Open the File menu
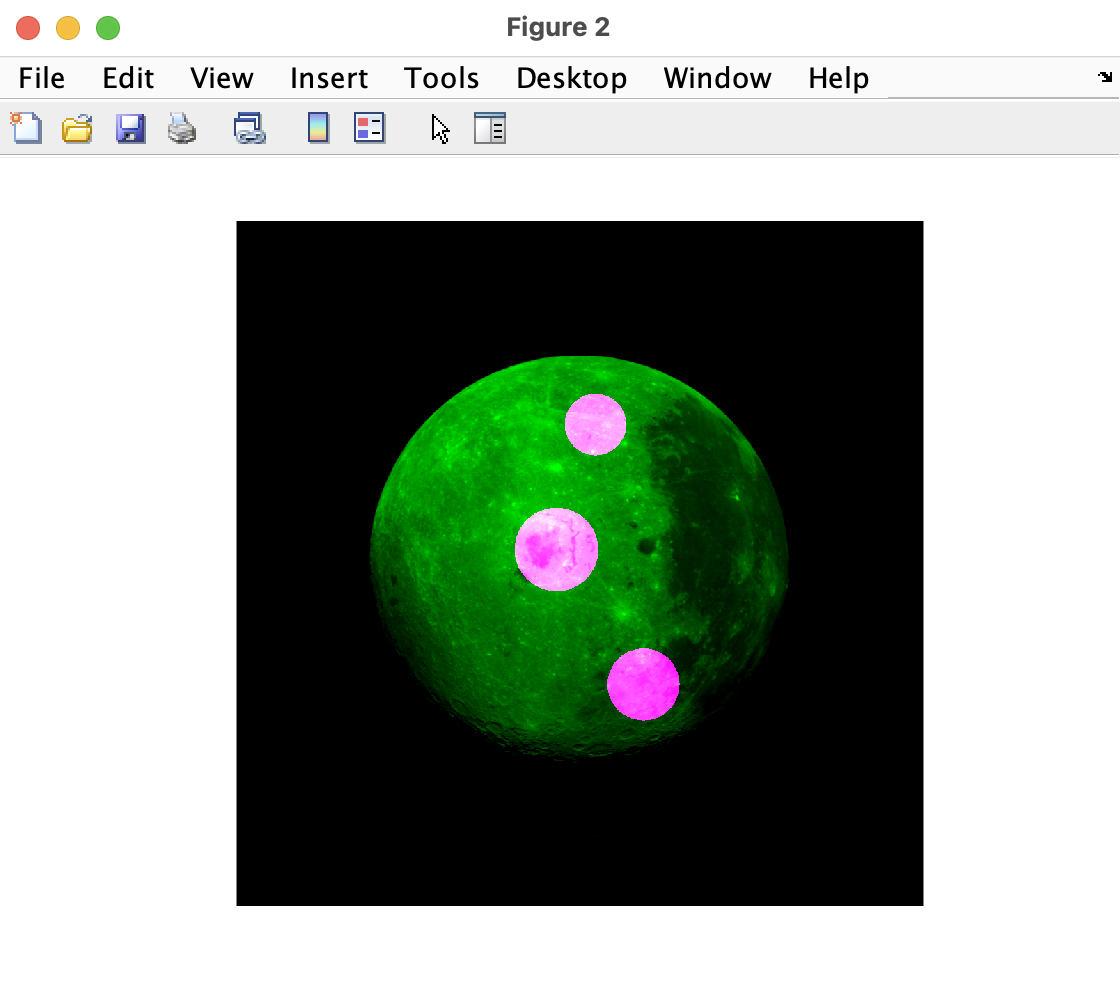Screen dimensions: 1120x998 [x=41, y=78]
